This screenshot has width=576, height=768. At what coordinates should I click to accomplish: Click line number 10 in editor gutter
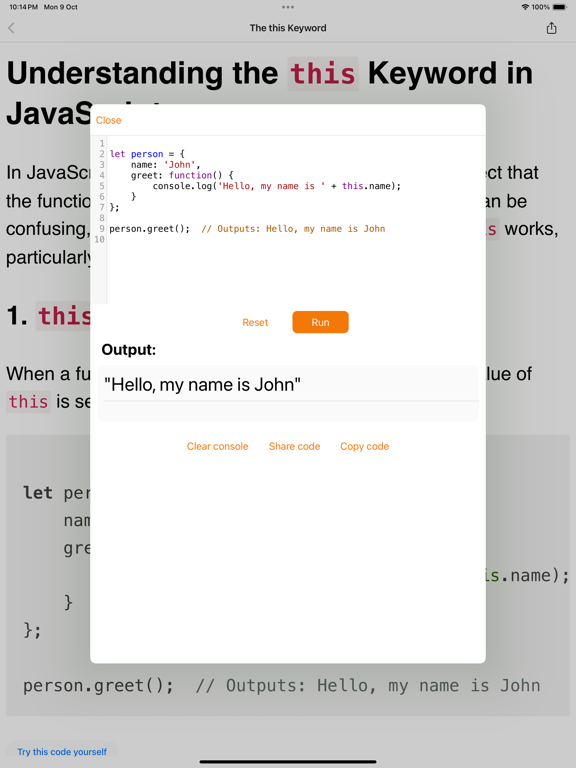[99, 240]
